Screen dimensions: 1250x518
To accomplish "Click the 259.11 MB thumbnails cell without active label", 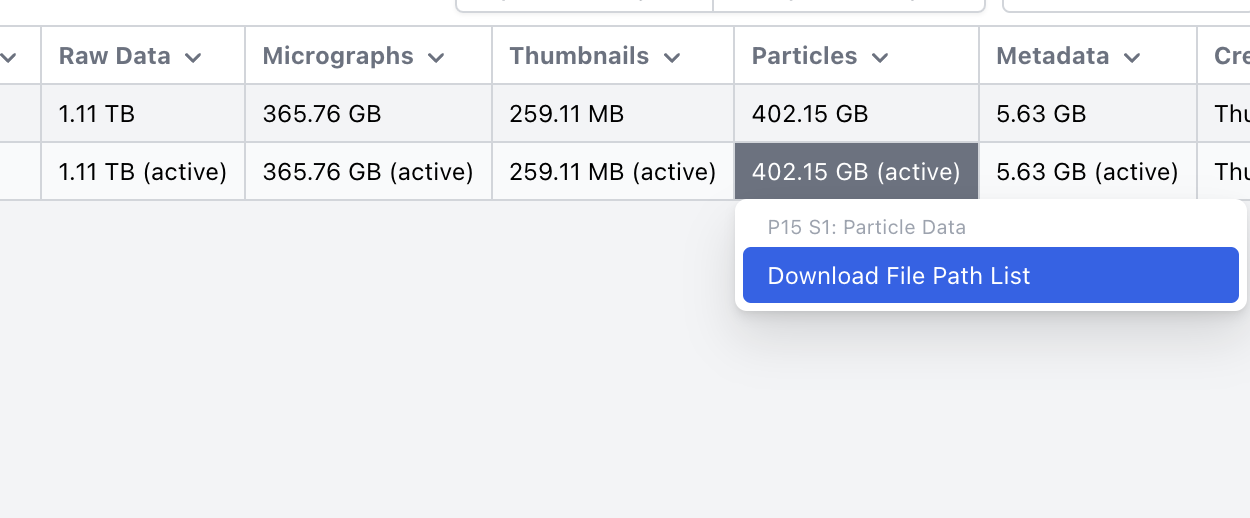I will point(567,114).
